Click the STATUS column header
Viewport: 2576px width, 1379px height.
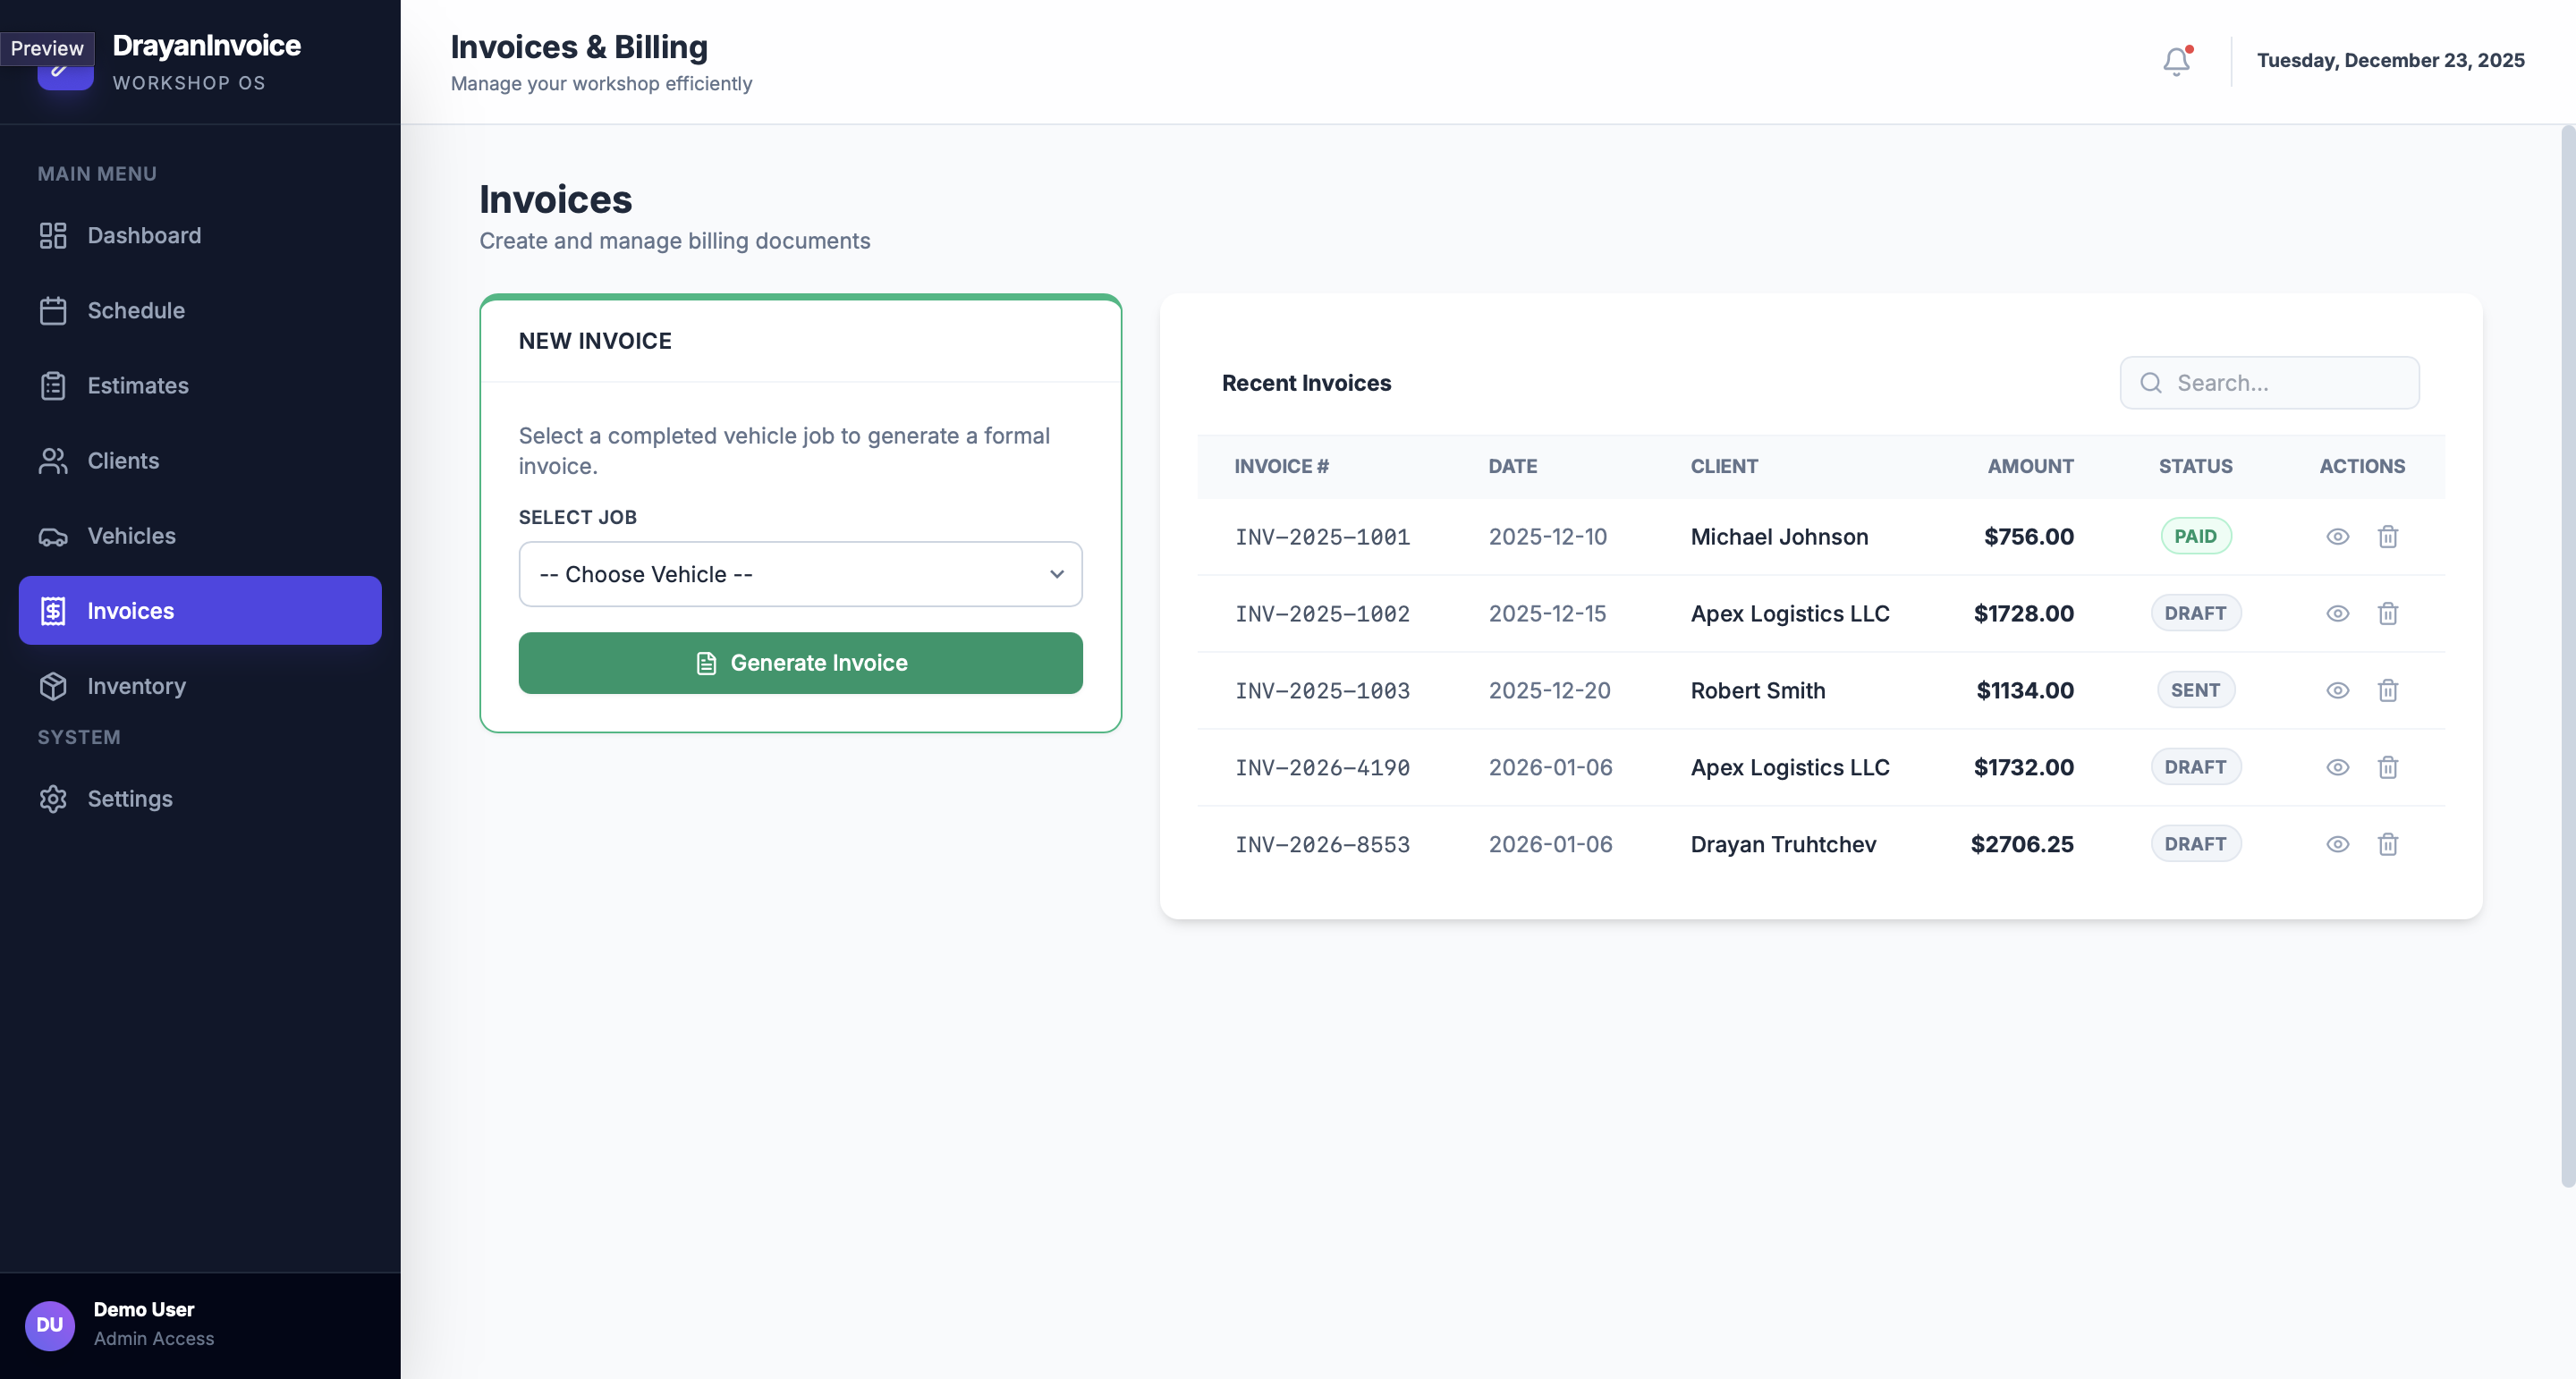(2195, 467)
